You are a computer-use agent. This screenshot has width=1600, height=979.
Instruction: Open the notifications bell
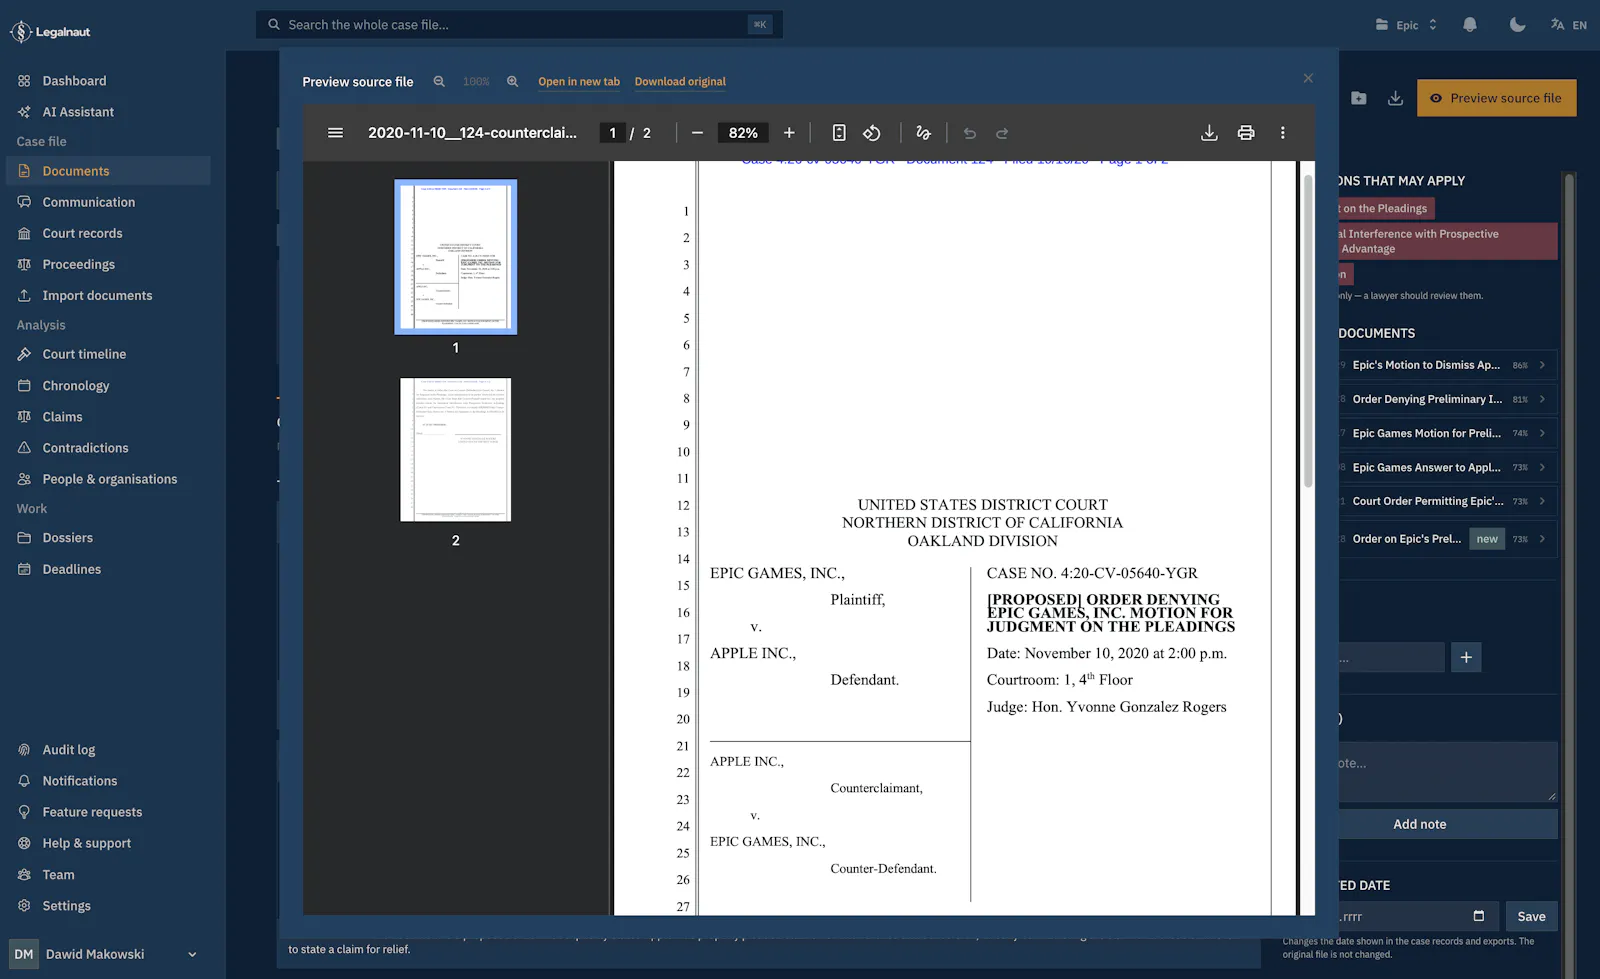pos(1470,25)
